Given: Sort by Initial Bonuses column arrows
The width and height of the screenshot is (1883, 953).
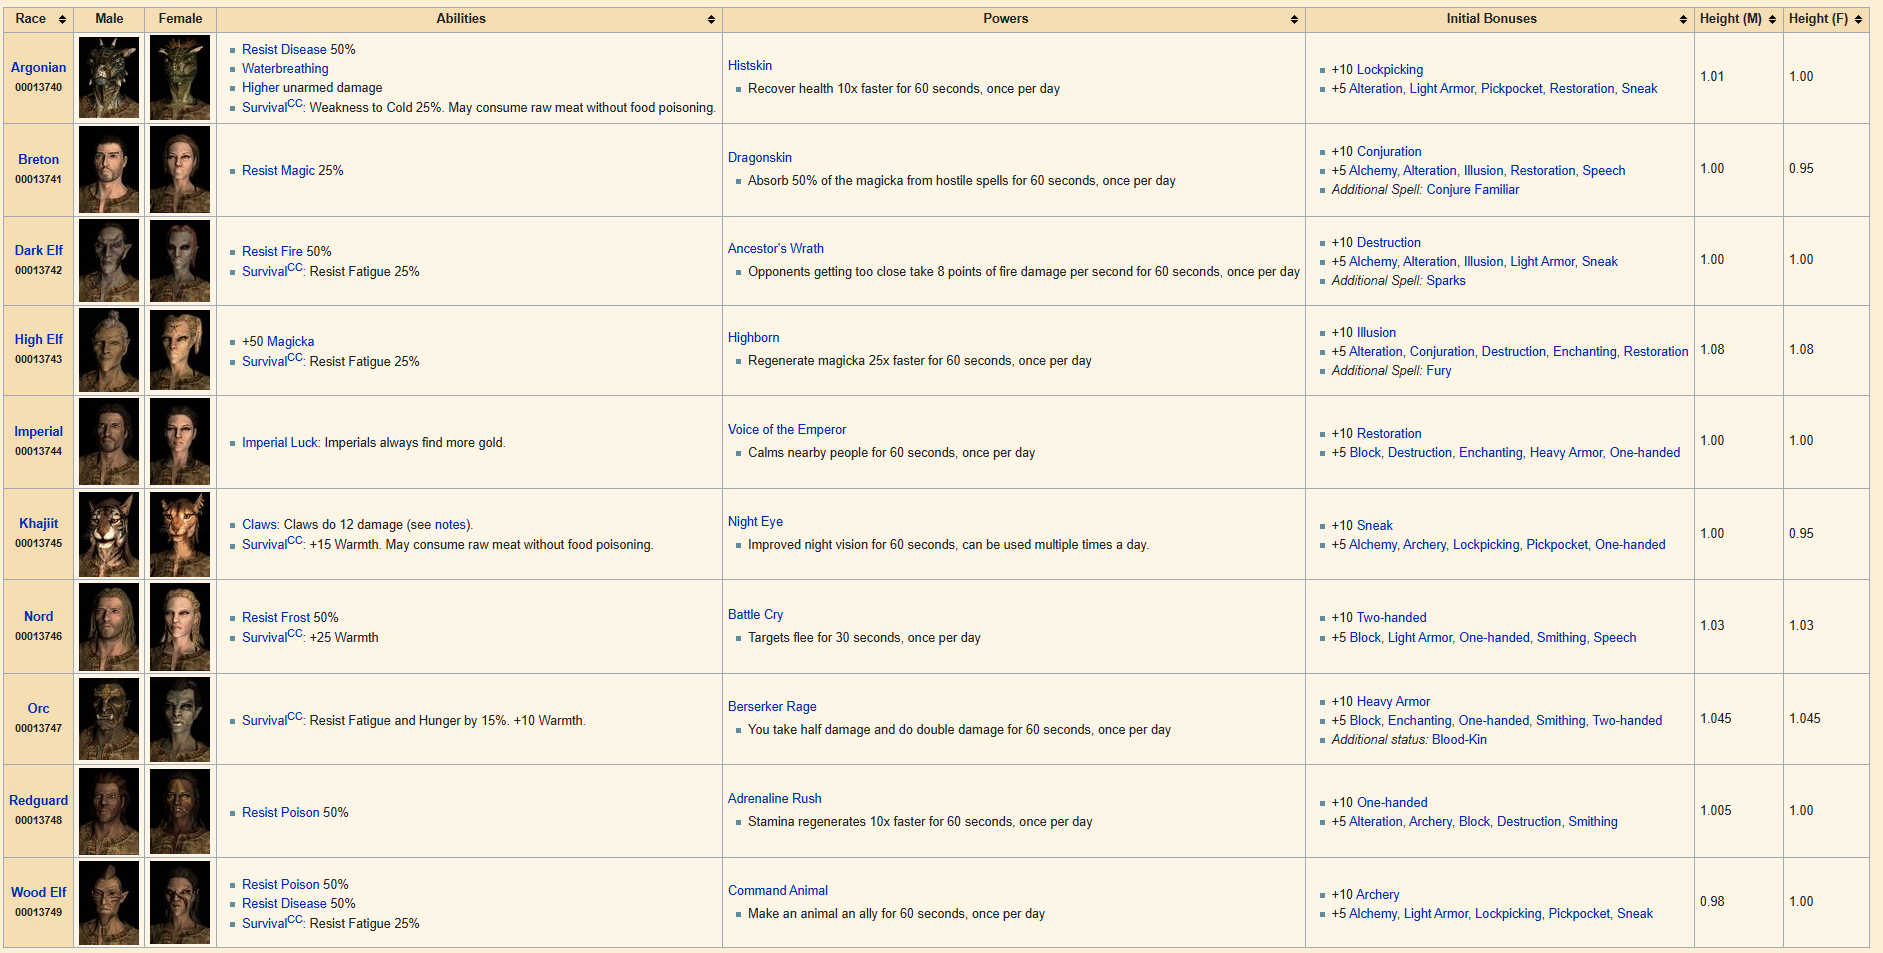Looking at the screenshot, I should point(1683,20).
